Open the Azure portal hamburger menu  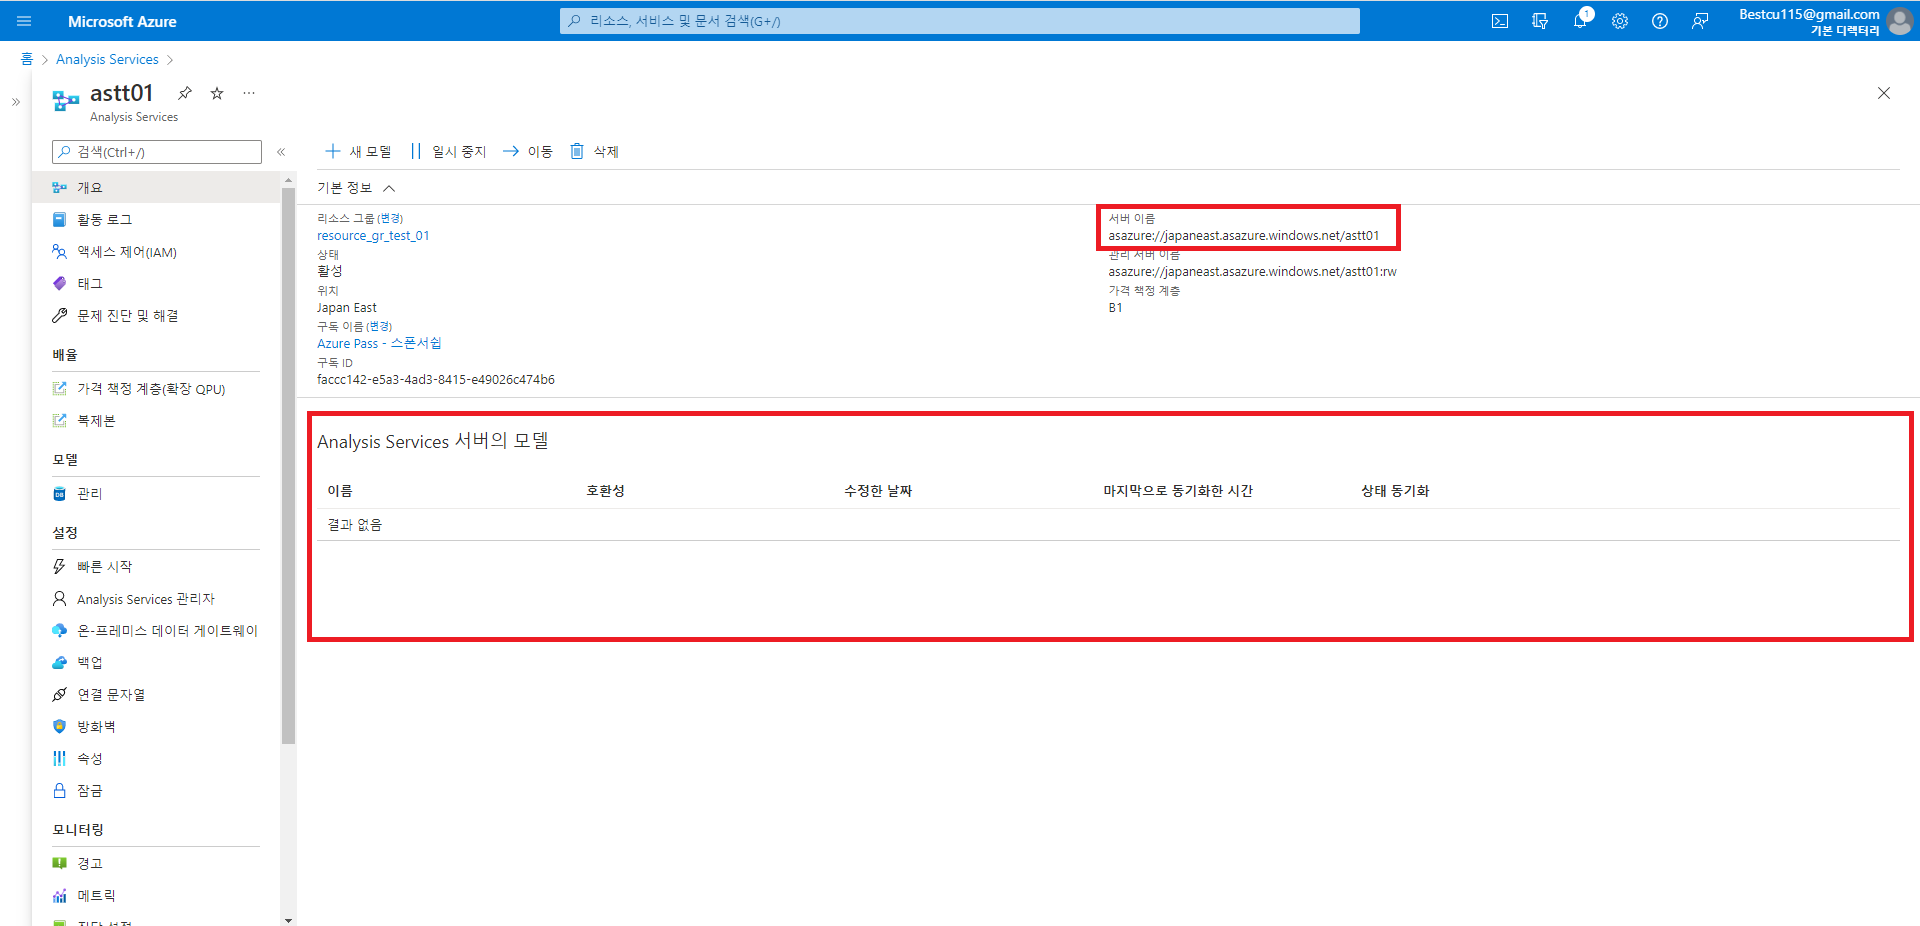pos(24,21)
